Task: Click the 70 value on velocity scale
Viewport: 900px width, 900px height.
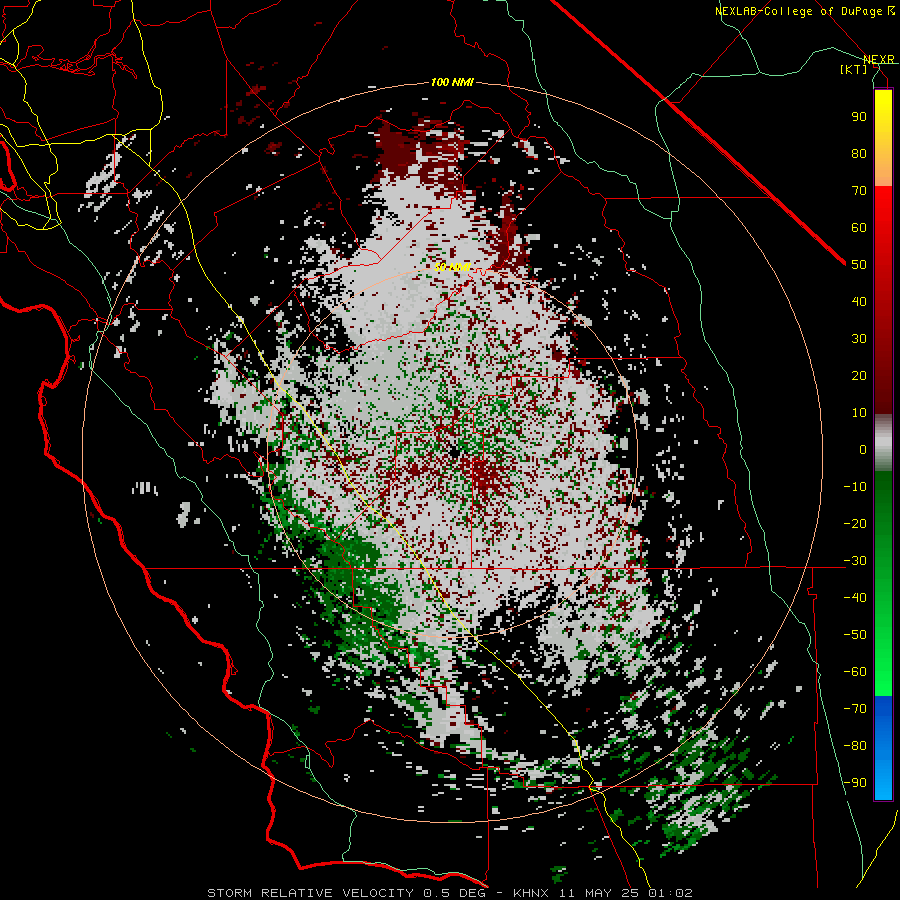Action: click(859, 191)
